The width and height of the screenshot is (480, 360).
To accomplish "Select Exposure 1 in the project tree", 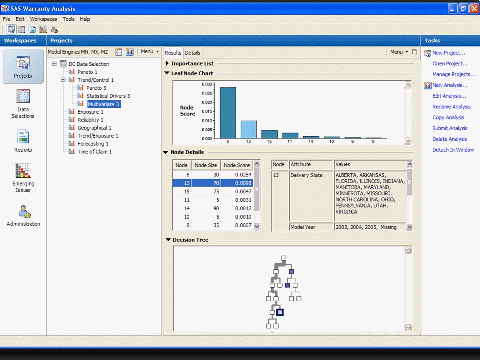I will [x=90, y=112].
